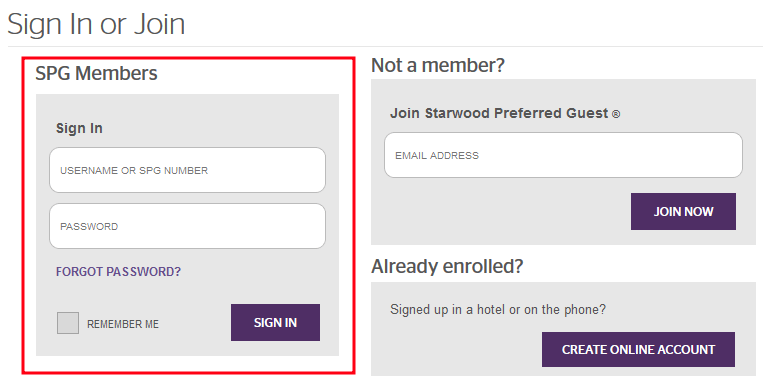The height and width of the screenshot is (385, 763).
Task: Select the Email Address field
Action: click(x=563, y=155)
